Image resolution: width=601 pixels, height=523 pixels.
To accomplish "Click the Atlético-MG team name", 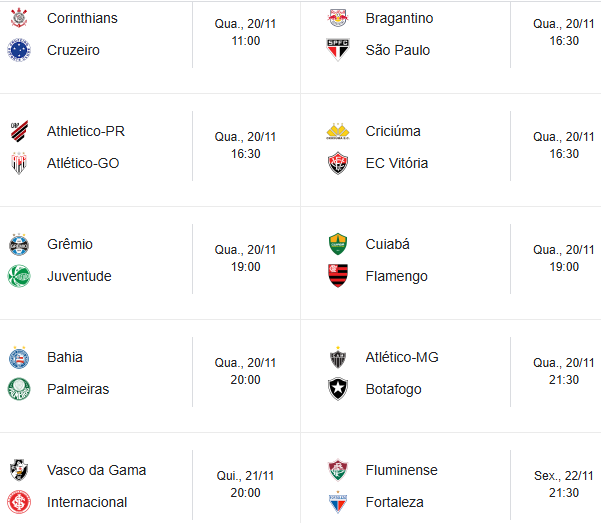I will point(402,357).
